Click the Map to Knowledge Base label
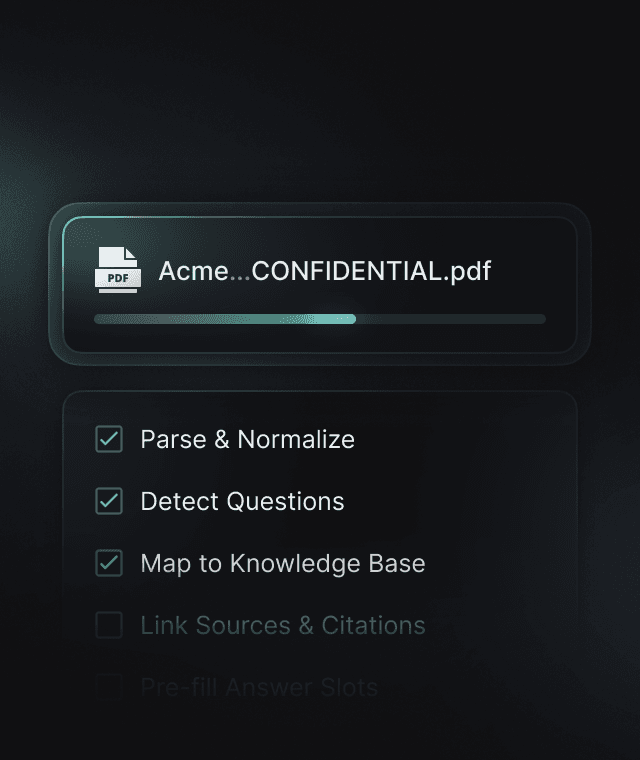Screen dimensions: 640x760 (x=283, y=564)
